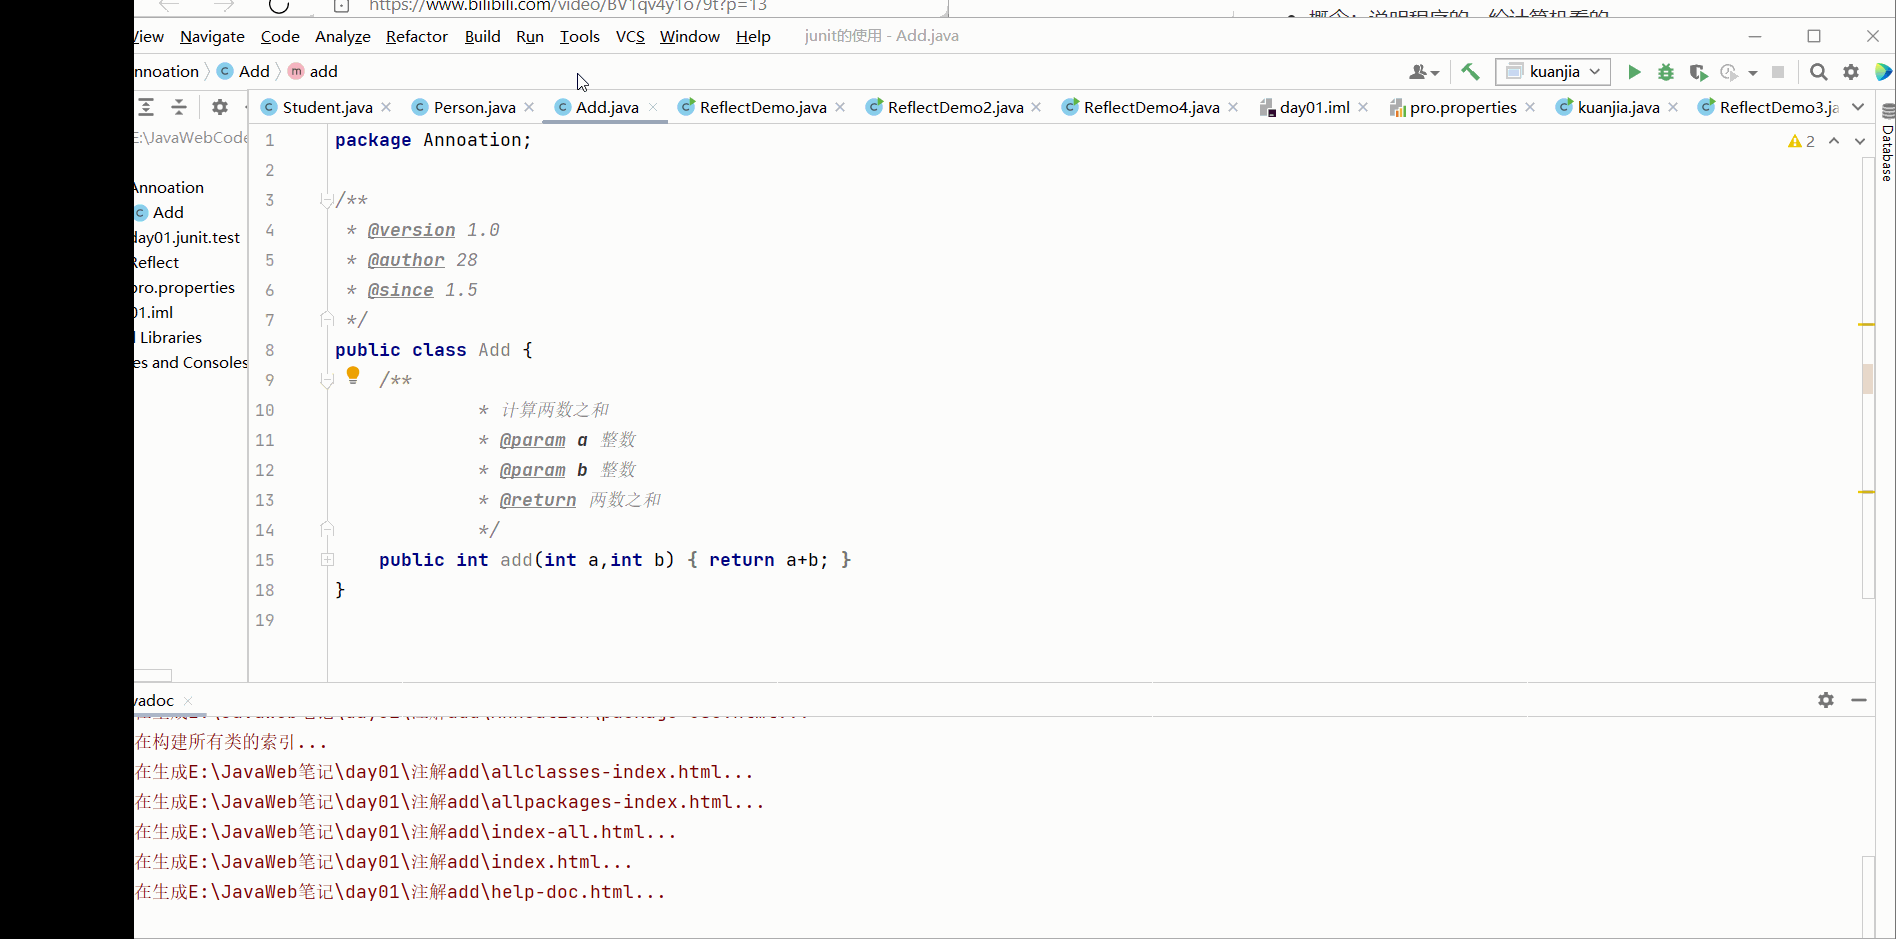Collapse all in project panel
Viewport: 1896px width, 939px height.
(x=179, y=107)
